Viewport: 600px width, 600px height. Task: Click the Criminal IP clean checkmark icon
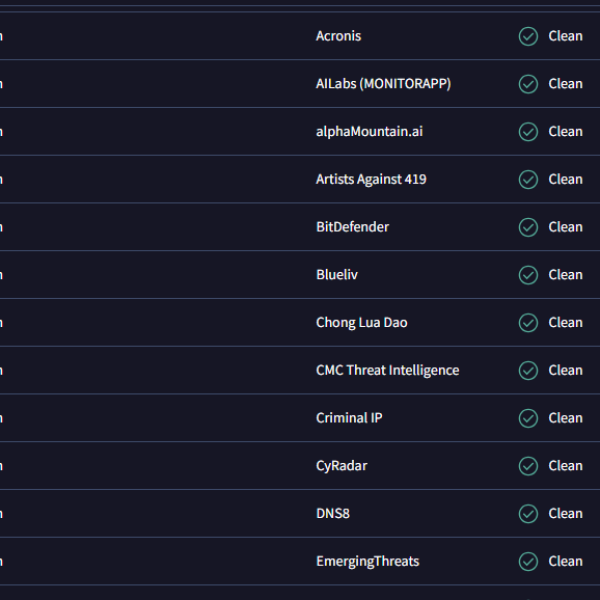pos(528,418)
